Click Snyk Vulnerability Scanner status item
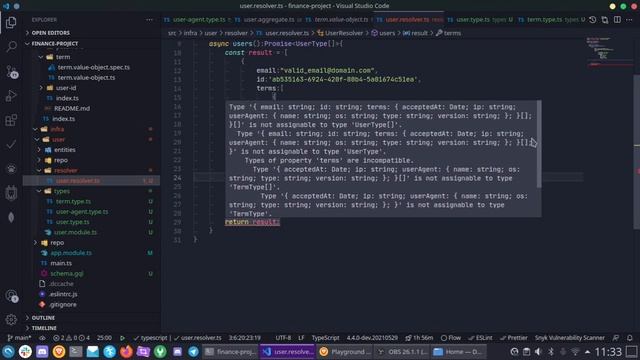Screen dimensions: 640x360 (x=570, y=338)
